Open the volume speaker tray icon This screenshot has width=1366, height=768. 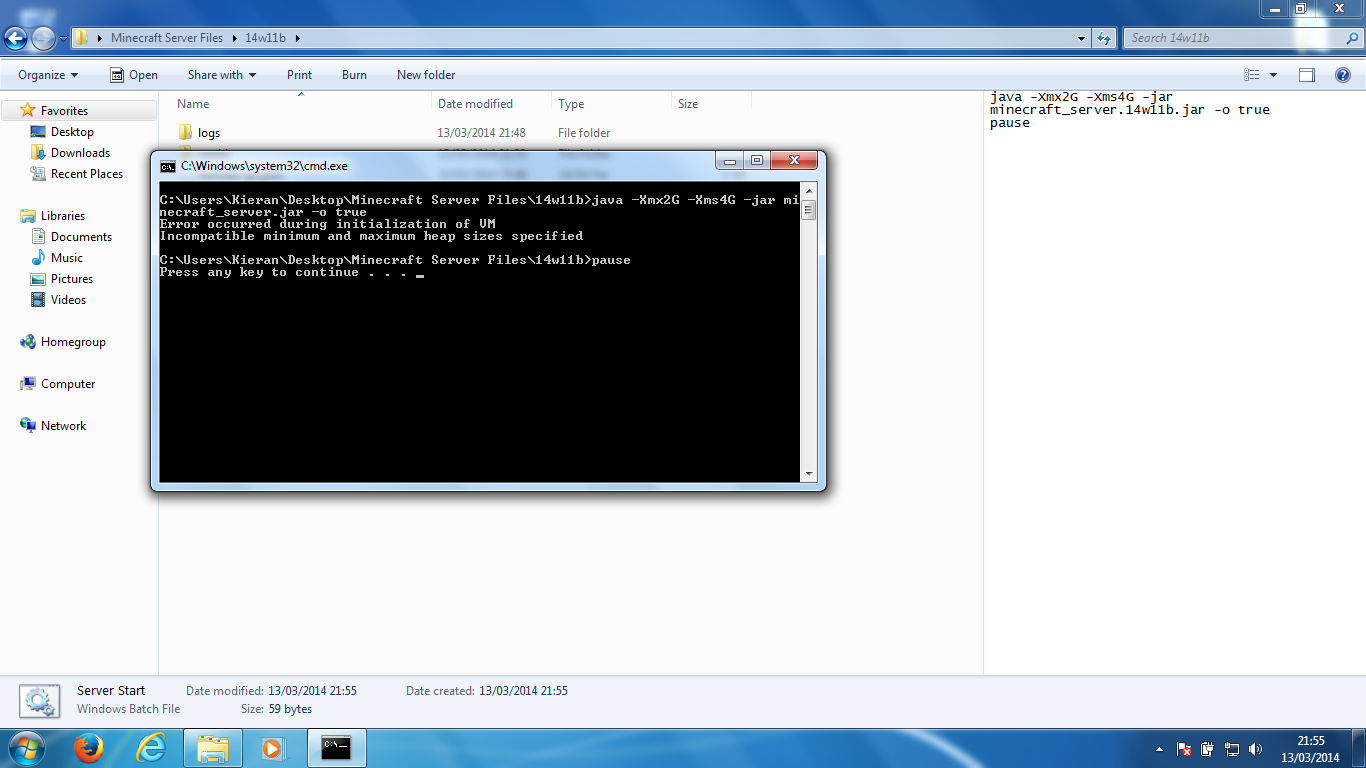[1256, 749]
